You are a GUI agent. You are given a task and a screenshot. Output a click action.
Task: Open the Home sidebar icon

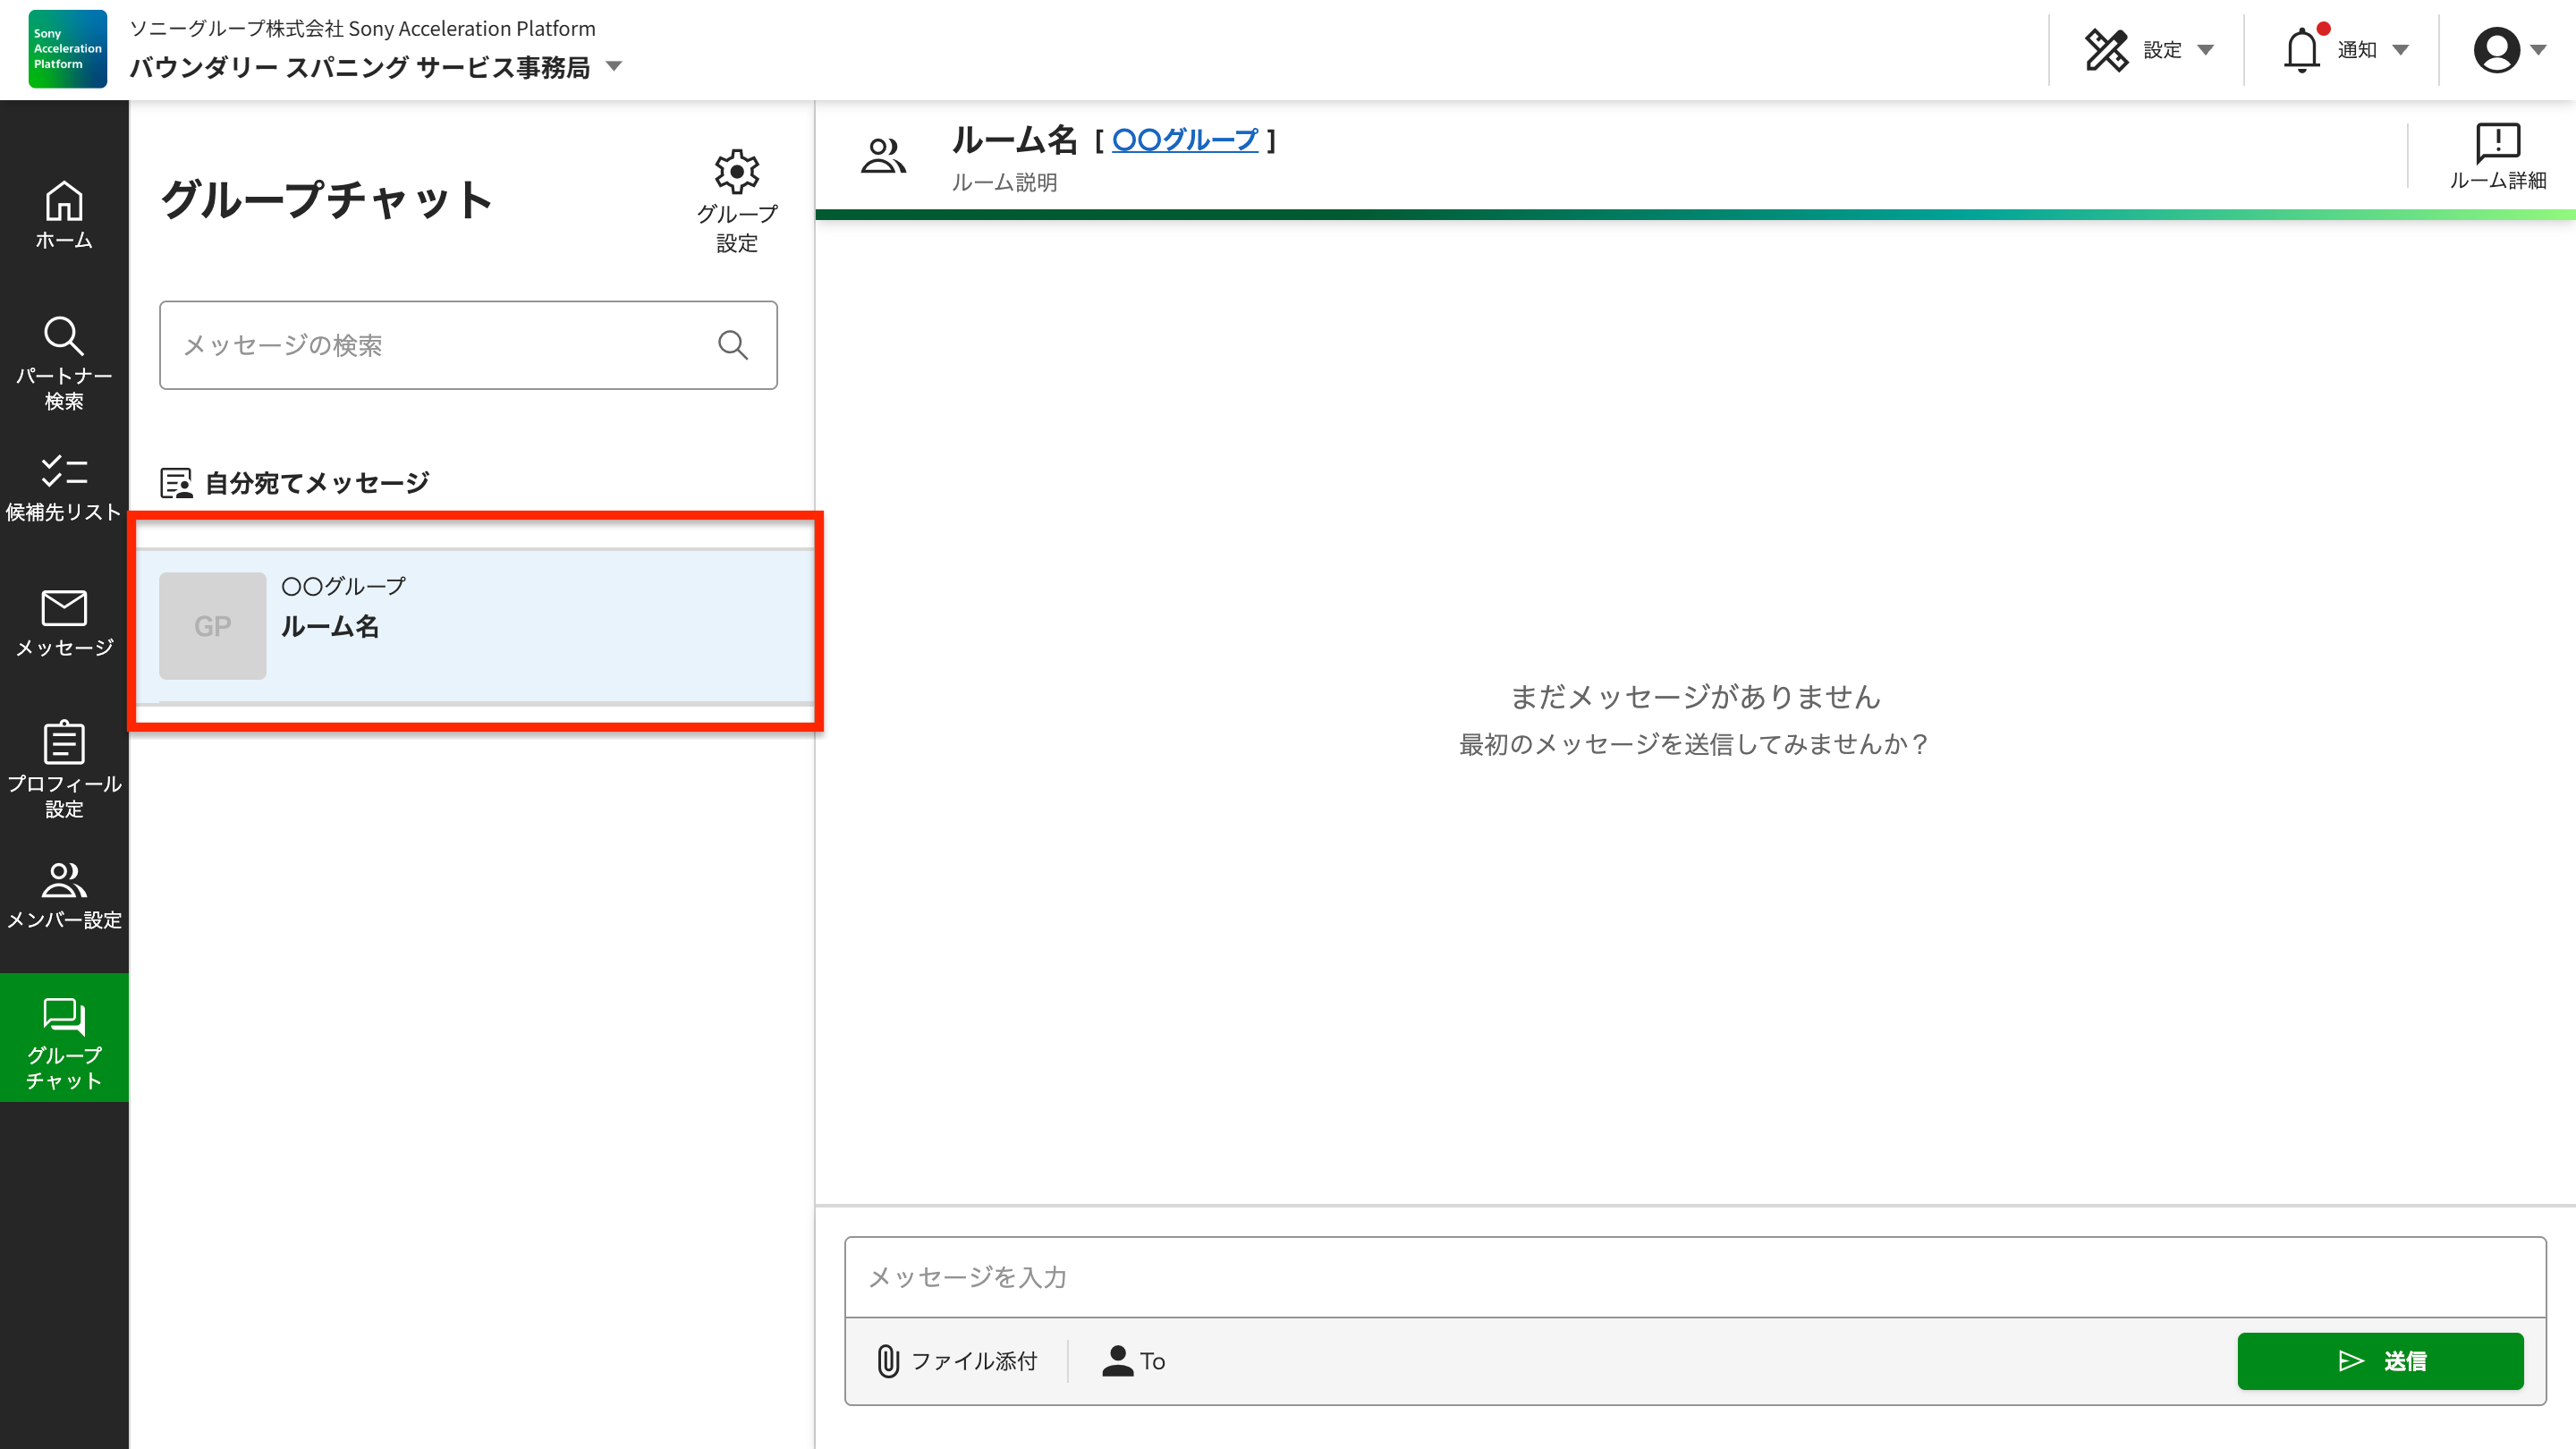64,214
